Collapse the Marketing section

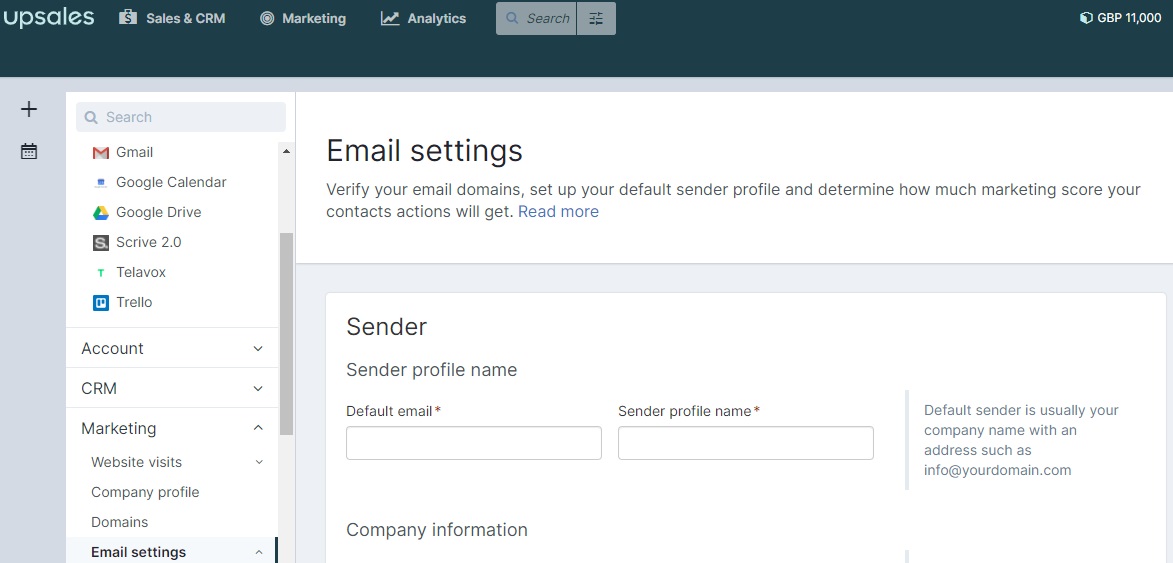click(x=172, y=428)
